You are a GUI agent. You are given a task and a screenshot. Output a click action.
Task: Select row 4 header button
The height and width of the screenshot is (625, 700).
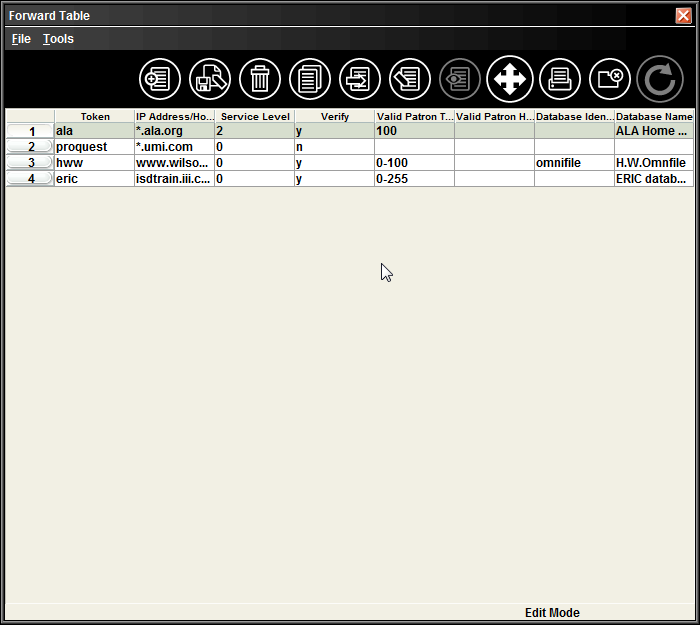click(x=30, y=179)
